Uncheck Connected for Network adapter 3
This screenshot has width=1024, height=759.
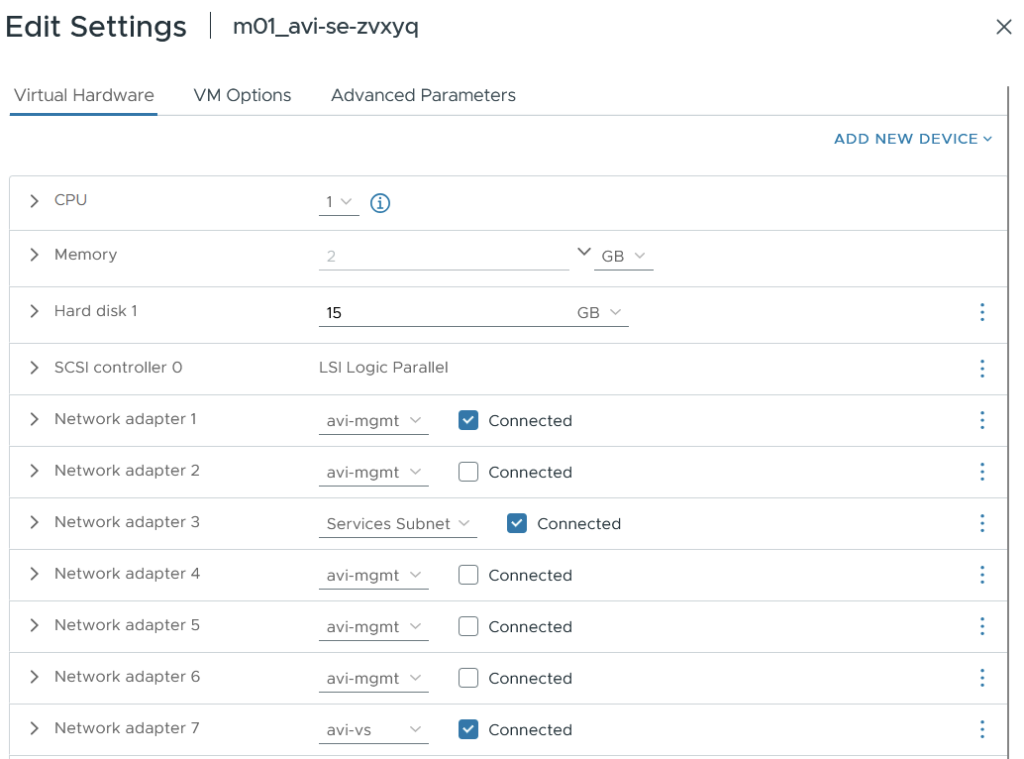point(517,523)
